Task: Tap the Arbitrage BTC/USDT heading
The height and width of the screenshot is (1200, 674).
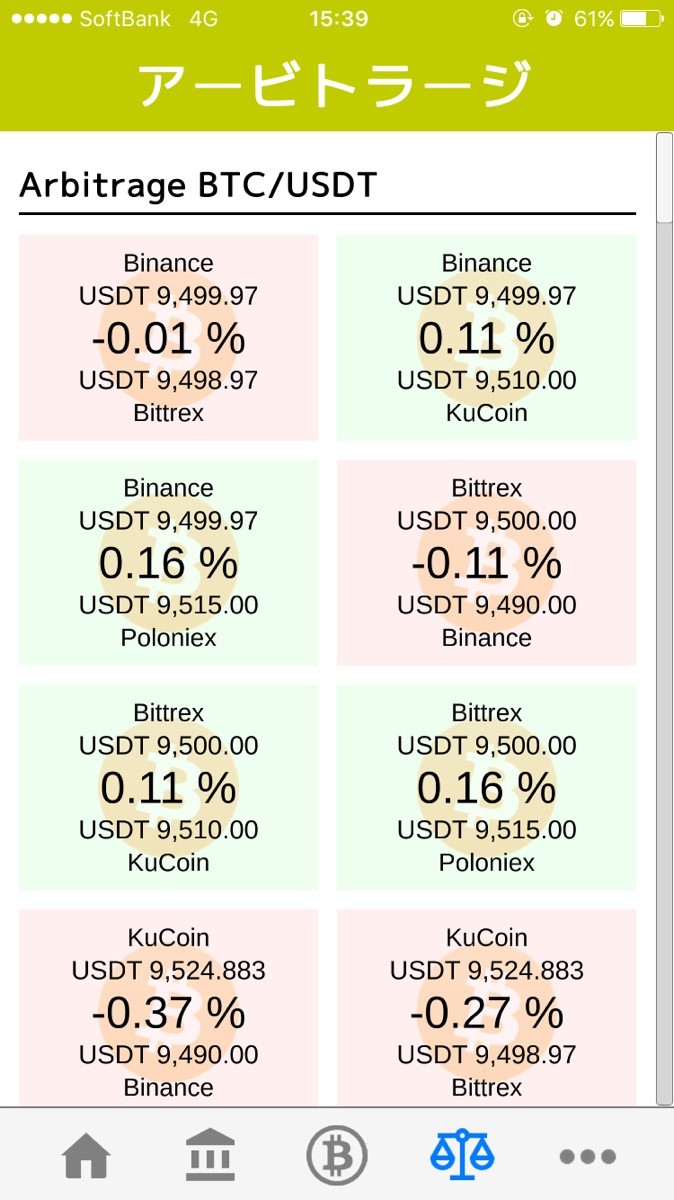Action: coord(198,185)
